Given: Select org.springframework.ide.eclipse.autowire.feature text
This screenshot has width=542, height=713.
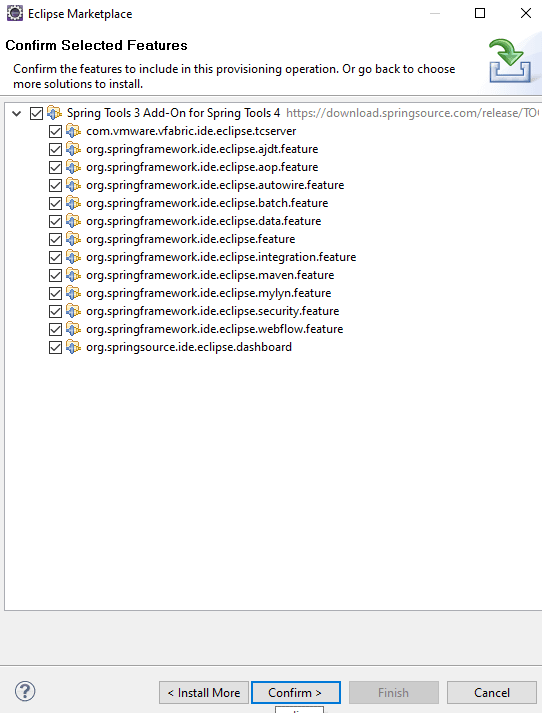Looking at the screenshot, I should click(x=215, y=185).
